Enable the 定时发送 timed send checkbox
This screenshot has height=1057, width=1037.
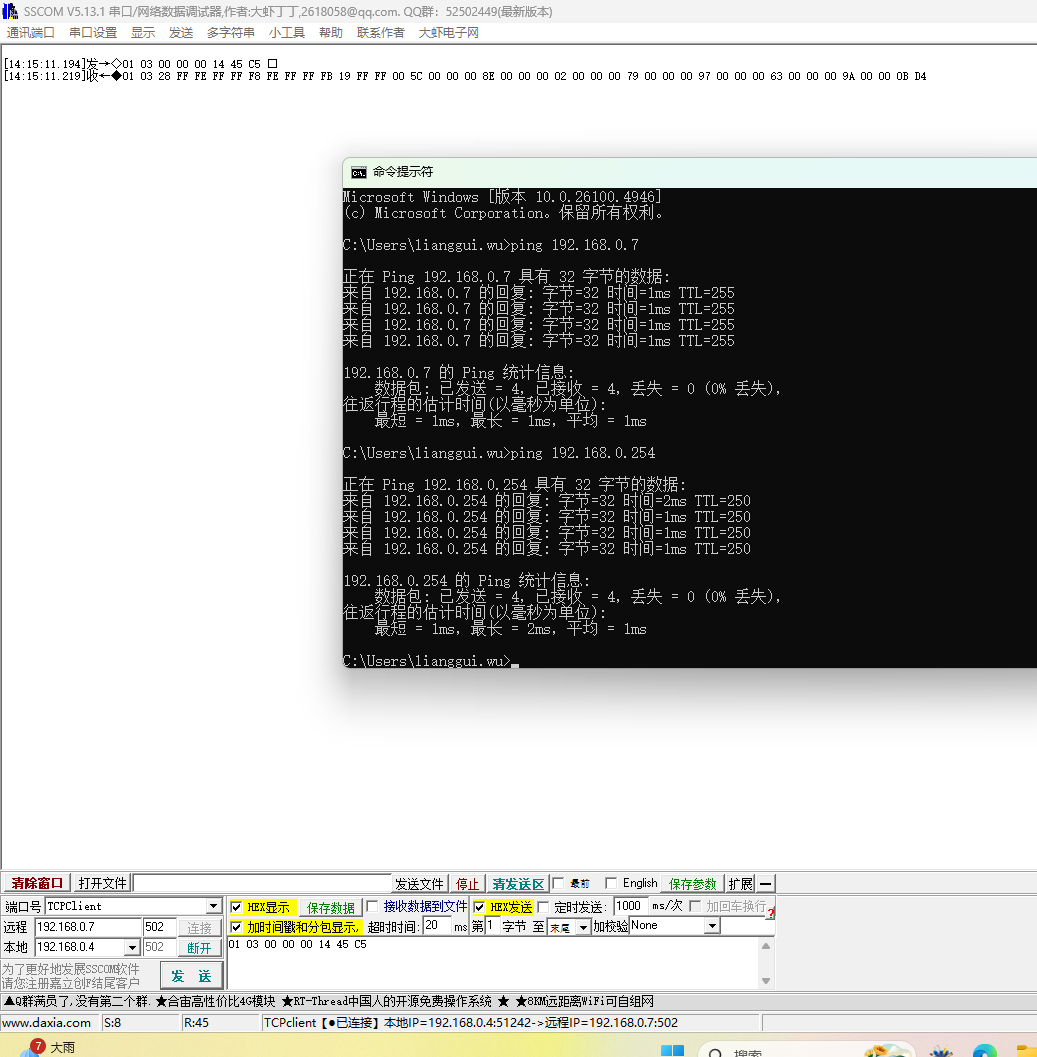[x=544, y=907]
